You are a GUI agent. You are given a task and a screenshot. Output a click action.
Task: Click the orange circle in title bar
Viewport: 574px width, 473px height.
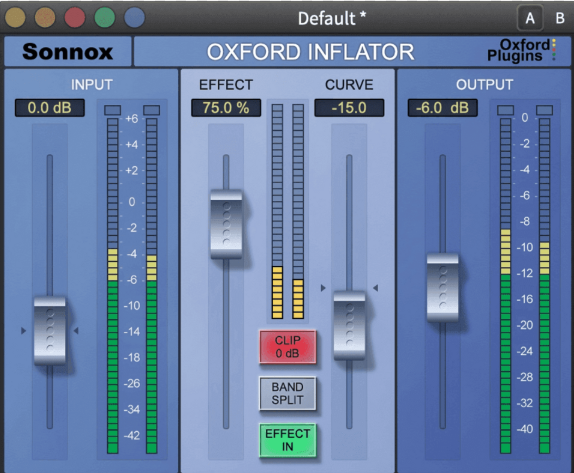pyautogui.click(x=45, y=17)
